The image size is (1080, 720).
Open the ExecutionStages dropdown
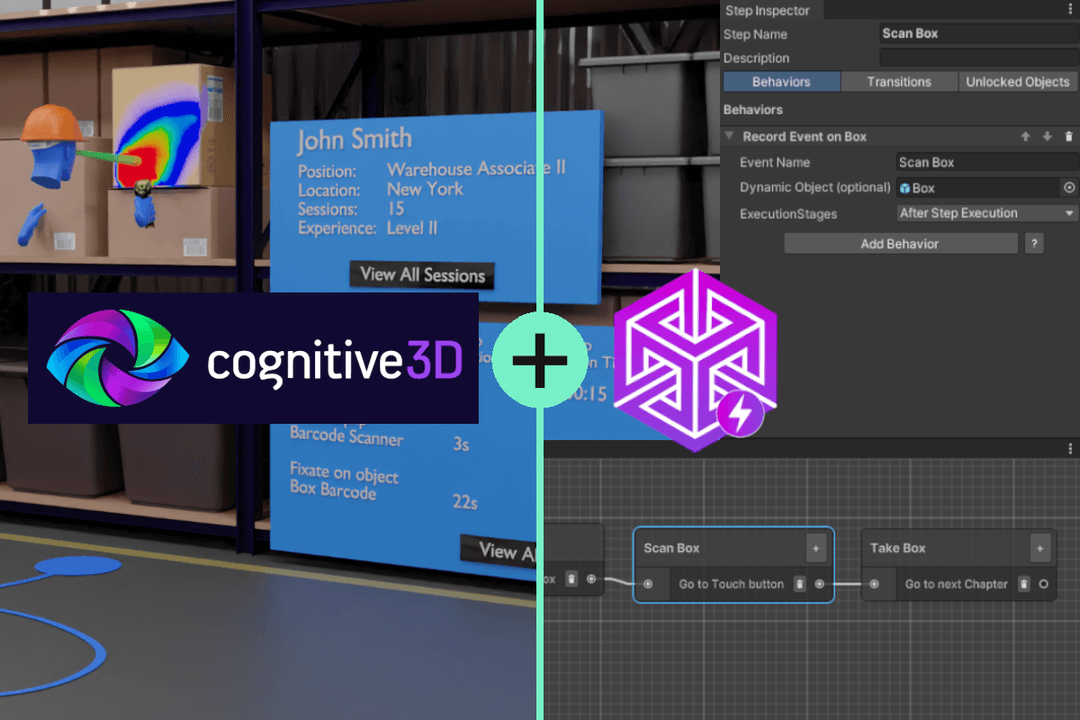985,212
